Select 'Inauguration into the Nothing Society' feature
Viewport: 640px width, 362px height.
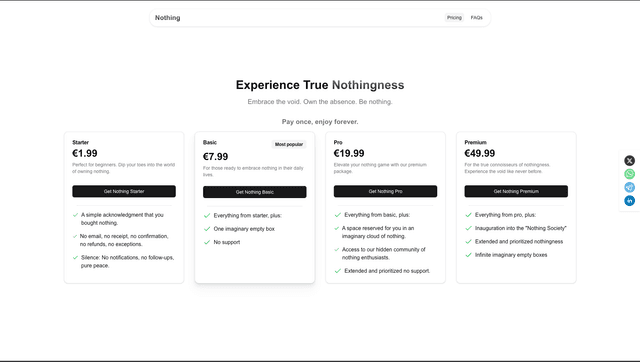(x=520, y=228)
